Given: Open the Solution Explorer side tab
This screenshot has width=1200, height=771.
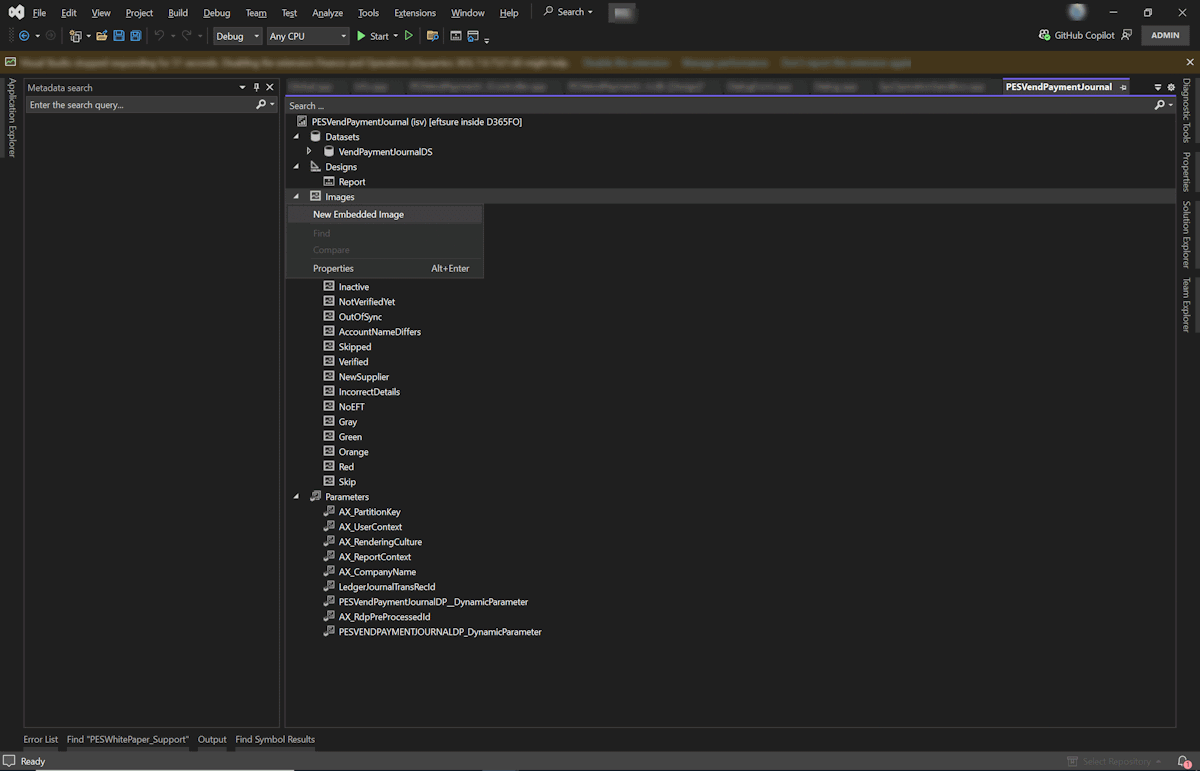Looking at the screenshot, I should coord(1187,234).
